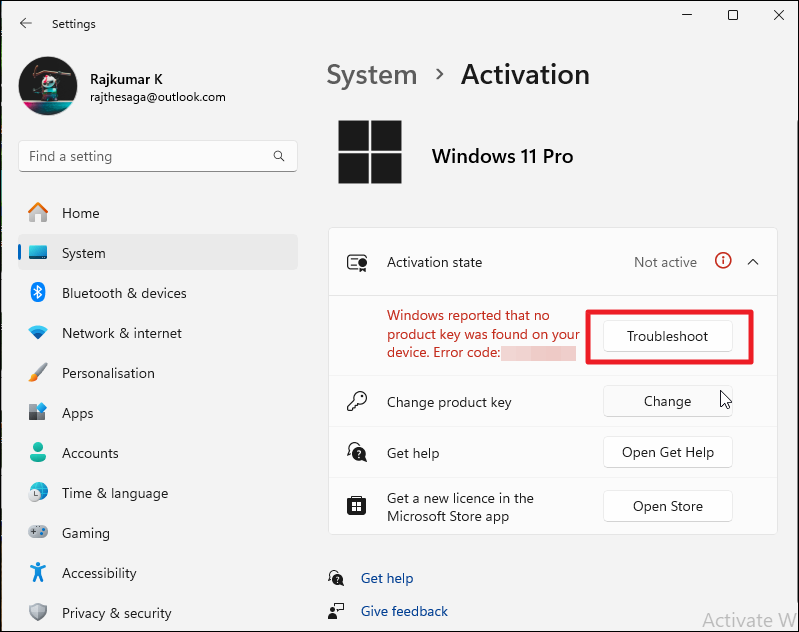Click the Troubleshoot button

pos(668,336)
